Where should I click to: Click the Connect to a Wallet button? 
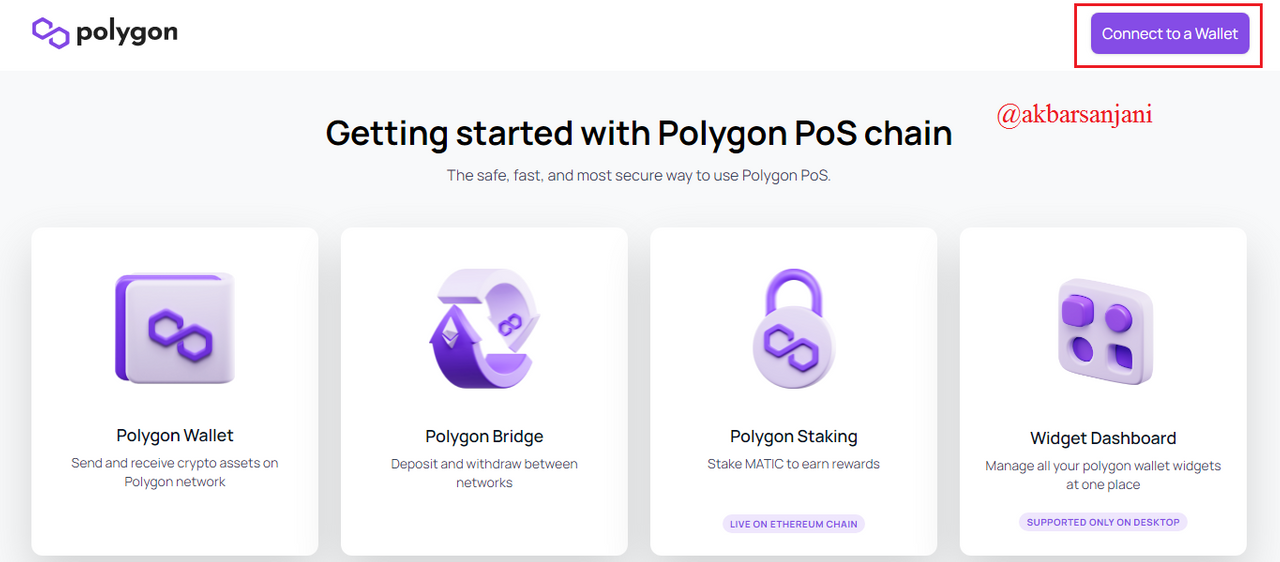(1170, 34)
